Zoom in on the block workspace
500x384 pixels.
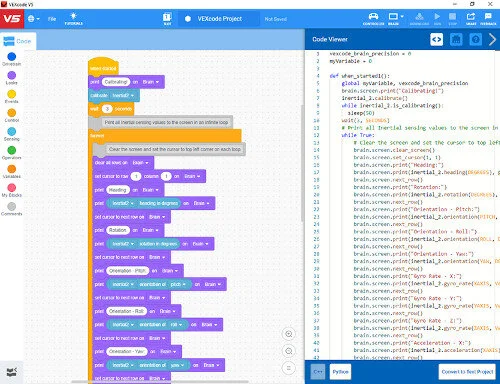[x=289, y=334]
